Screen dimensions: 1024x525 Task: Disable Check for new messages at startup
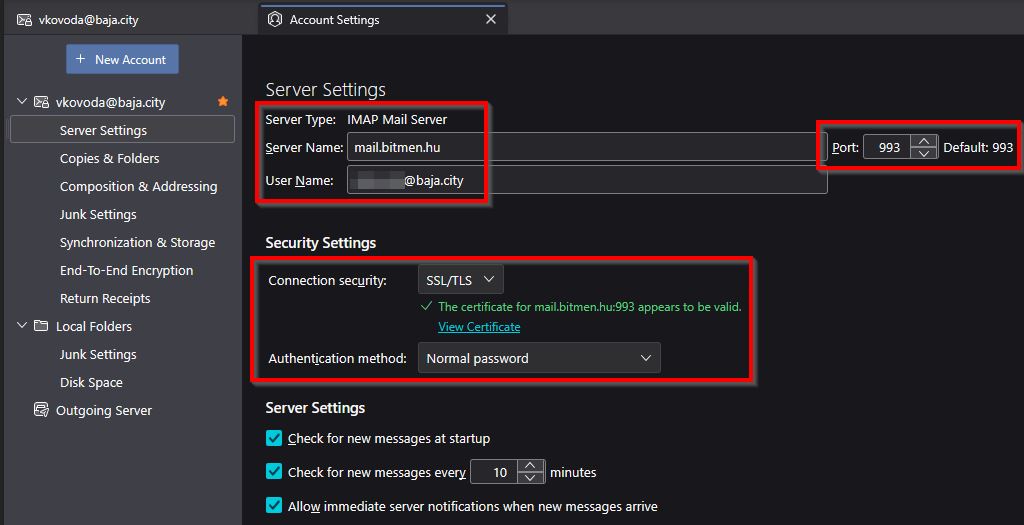point(274,438)
